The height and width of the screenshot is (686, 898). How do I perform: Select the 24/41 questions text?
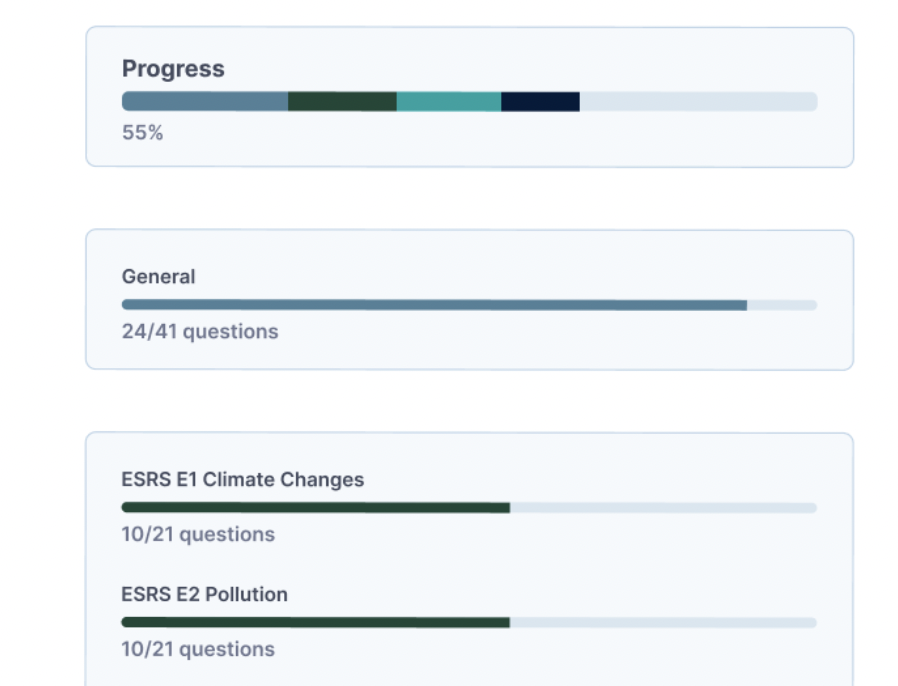[200, 331]
